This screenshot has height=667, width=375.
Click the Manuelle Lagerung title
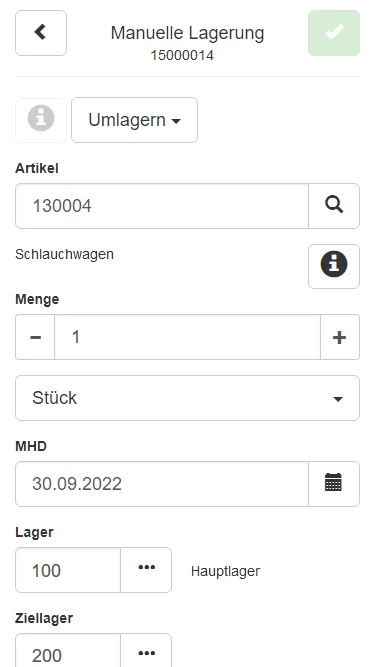point(188,33)
